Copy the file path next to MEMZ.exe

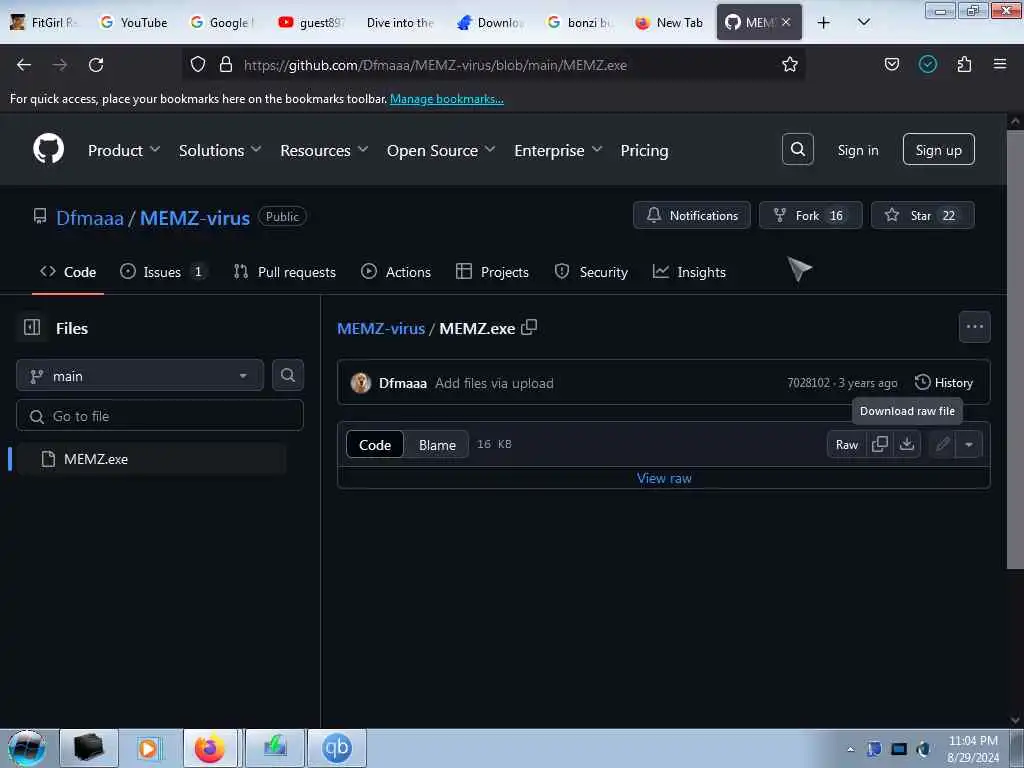pos(529,327)
